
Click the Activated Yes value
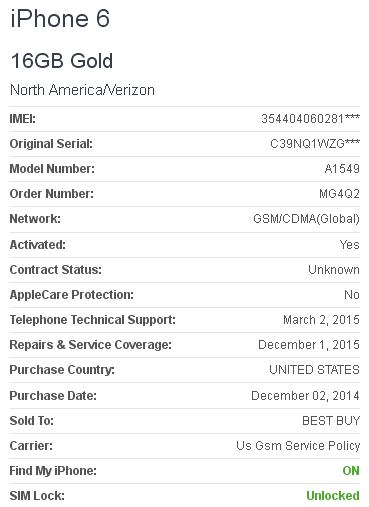350,245
